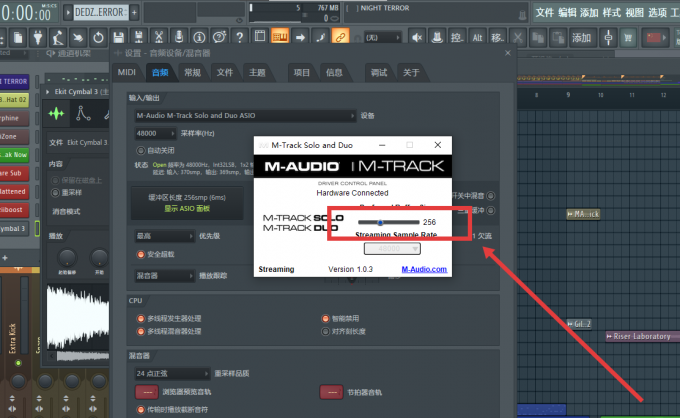
Task: Select the green waveform sample tab icon
Action: [x=56, y=114]
